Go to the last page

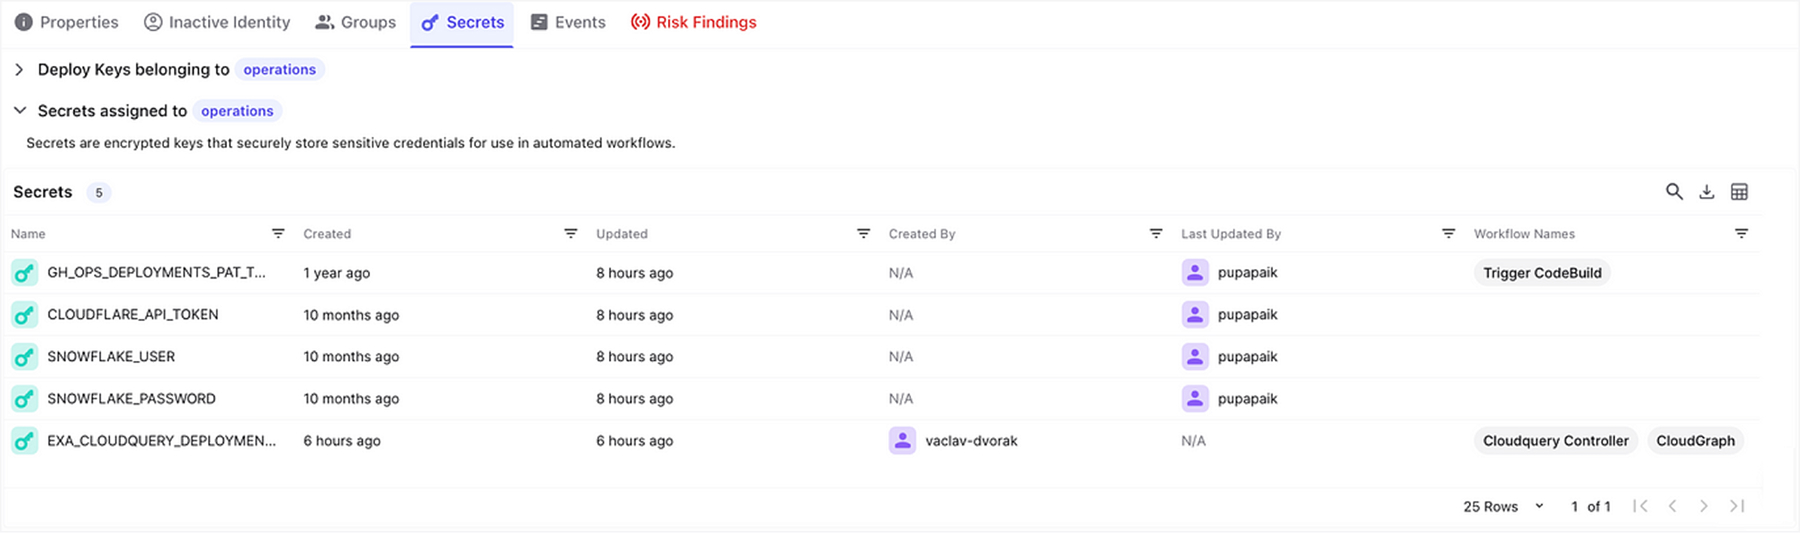coord(1737,506)
